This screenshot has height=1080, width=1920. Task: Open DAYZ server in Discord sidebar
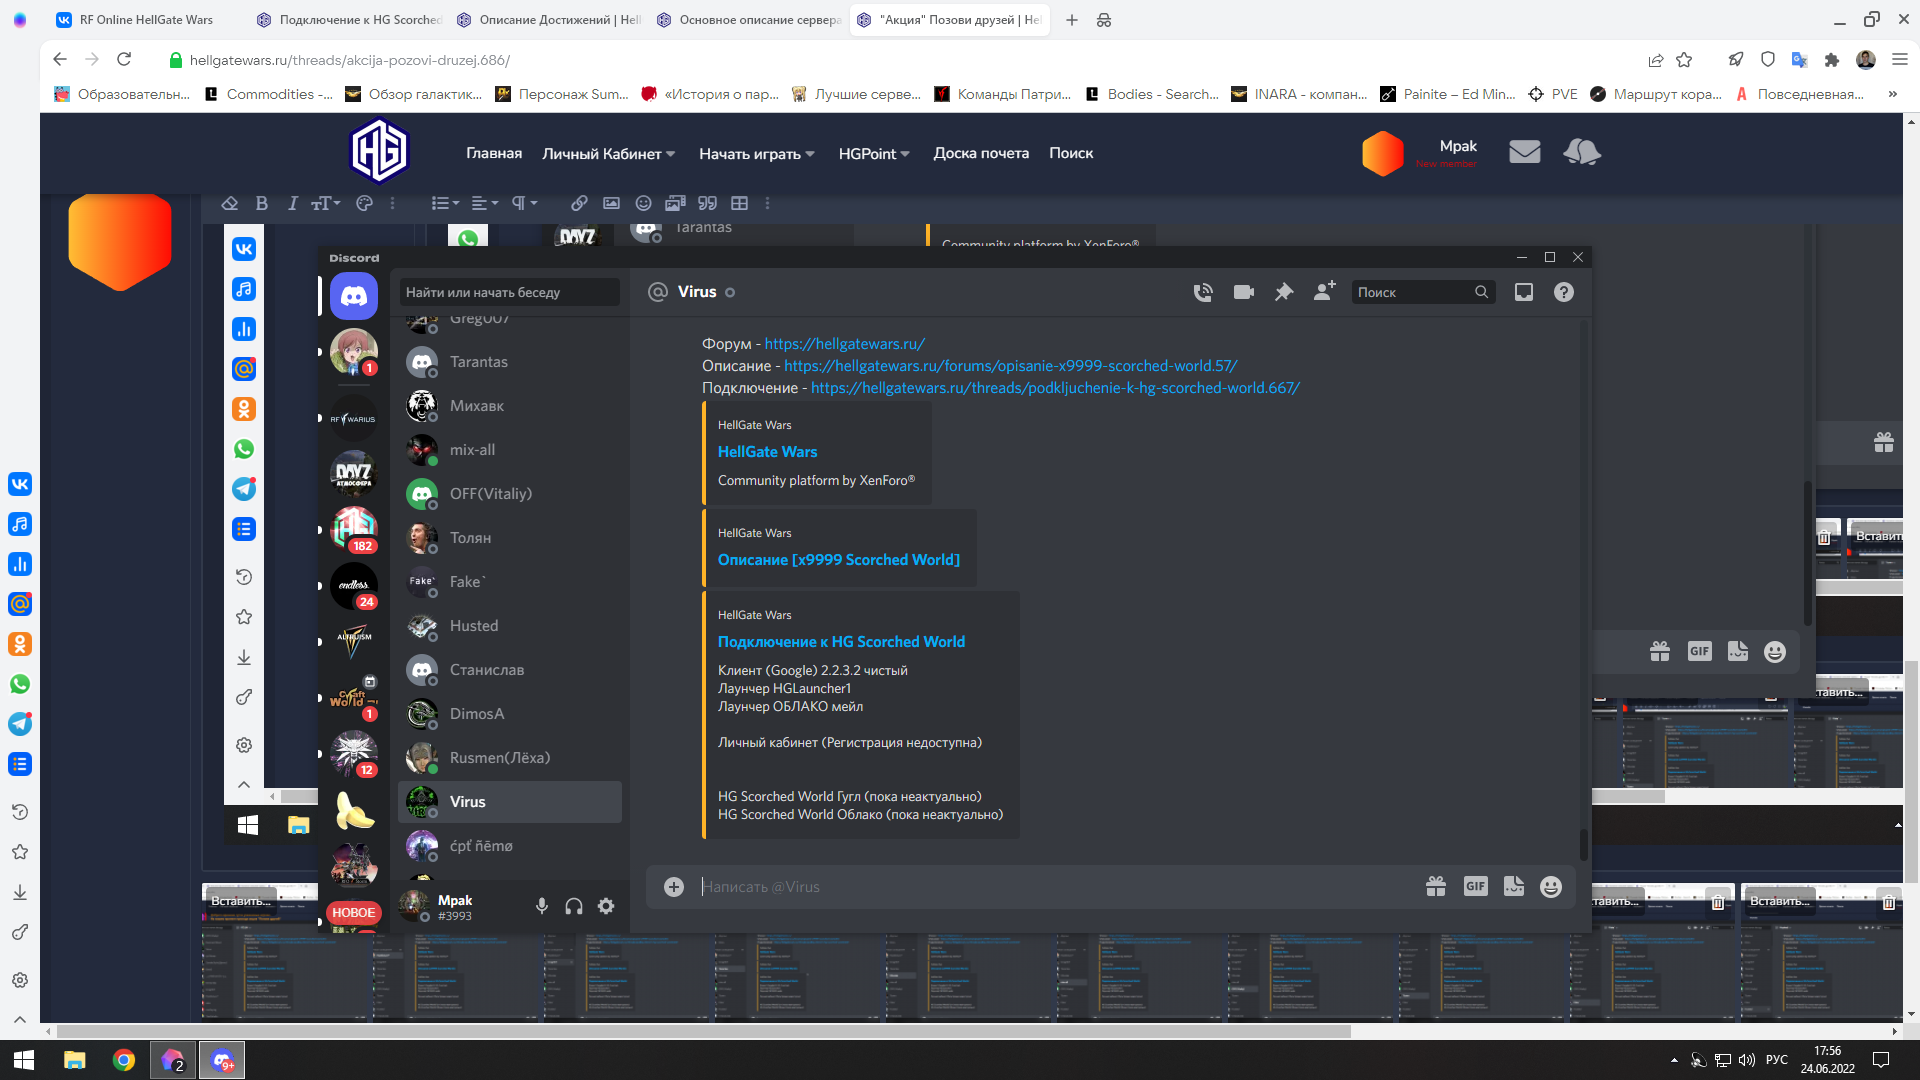point(354,472)
